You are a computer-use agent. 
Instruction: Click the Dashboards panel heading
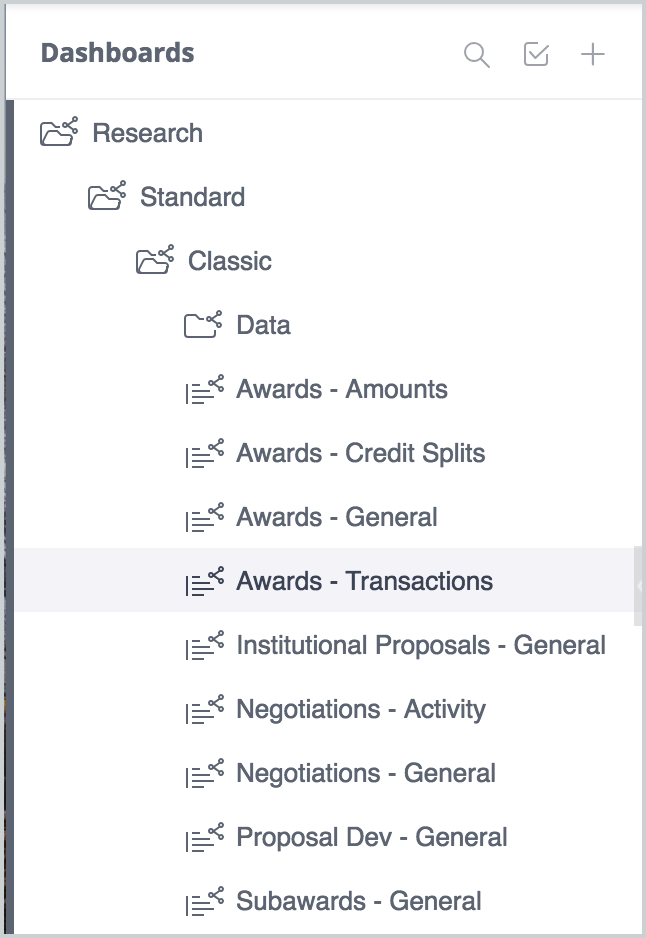[x=117, y=53]
